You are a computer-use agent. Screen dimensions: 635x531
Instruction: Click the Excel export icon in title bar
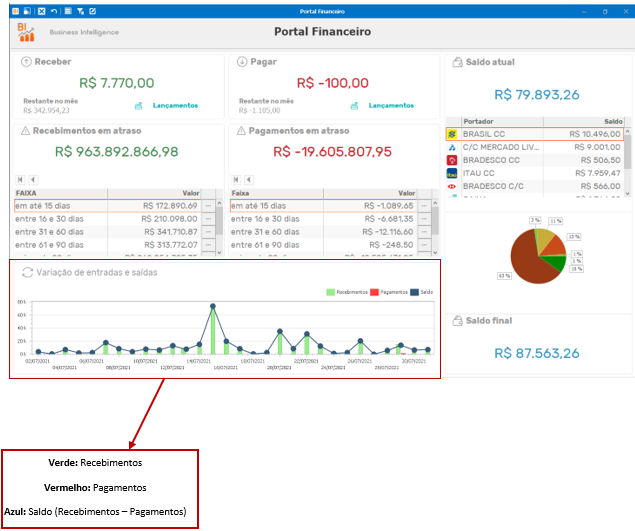[x=42, y=11]
